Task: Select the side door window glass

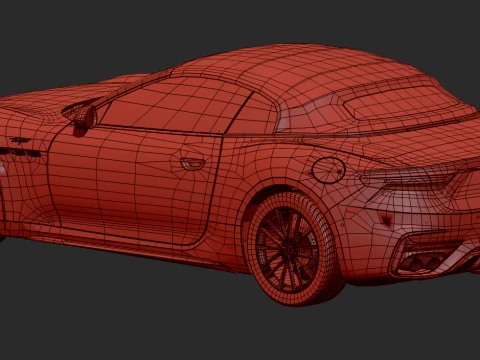Action: (x=175, y=106)
